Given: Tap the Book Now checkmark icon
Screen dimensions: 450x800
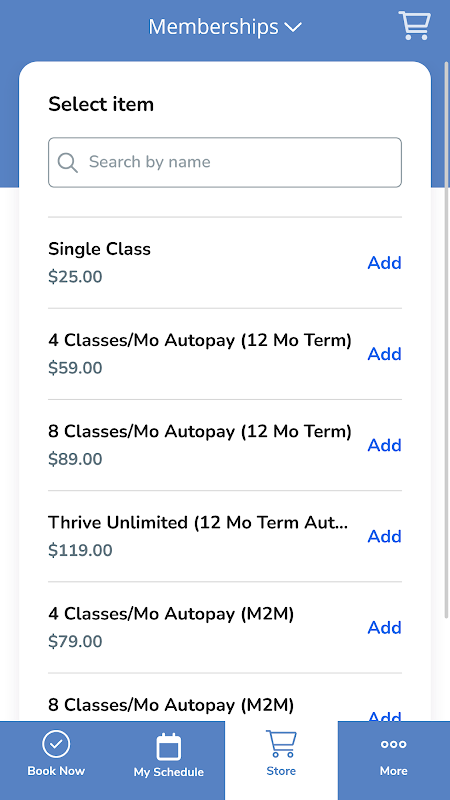Looking at the screenshot, I should [56, 744].
